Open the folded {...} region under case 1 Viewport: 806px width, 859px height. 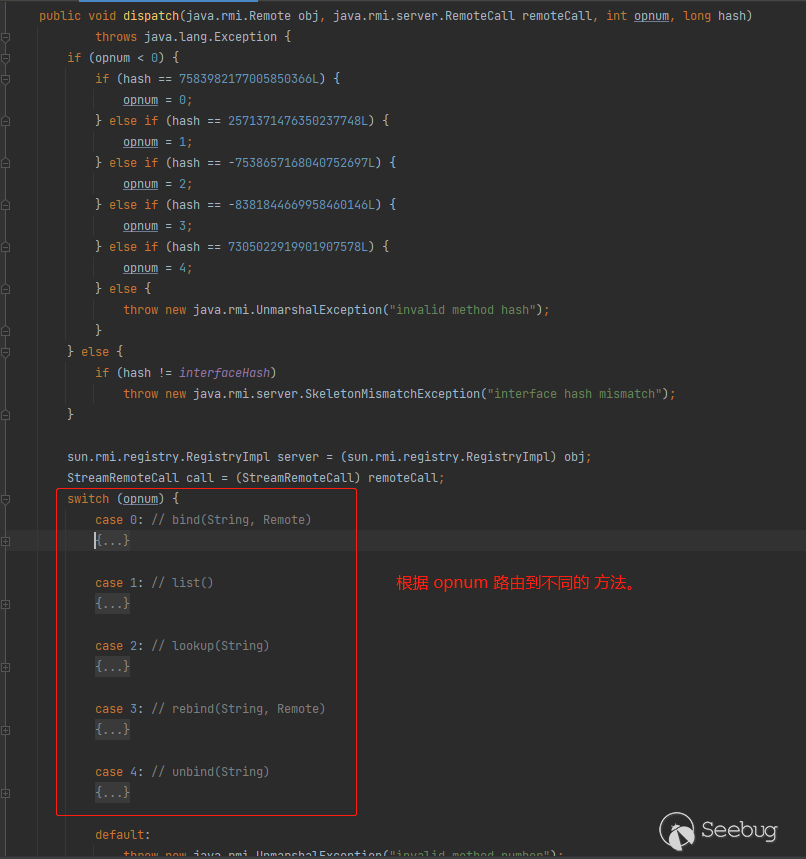[x=112, y=604]
